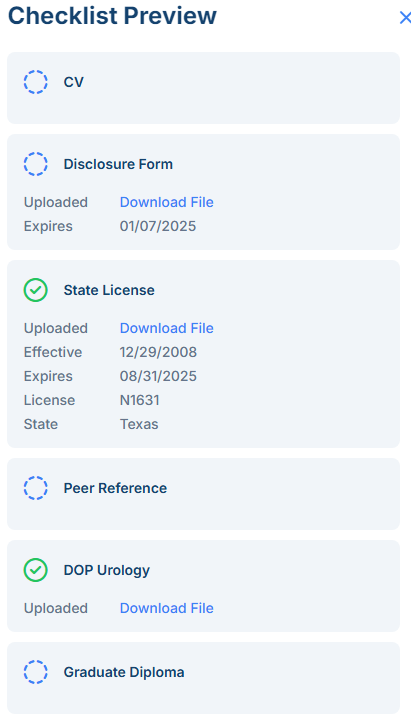Select the CV checklist item title
This screenshot has width=411, height=715.
click(73, 82)
